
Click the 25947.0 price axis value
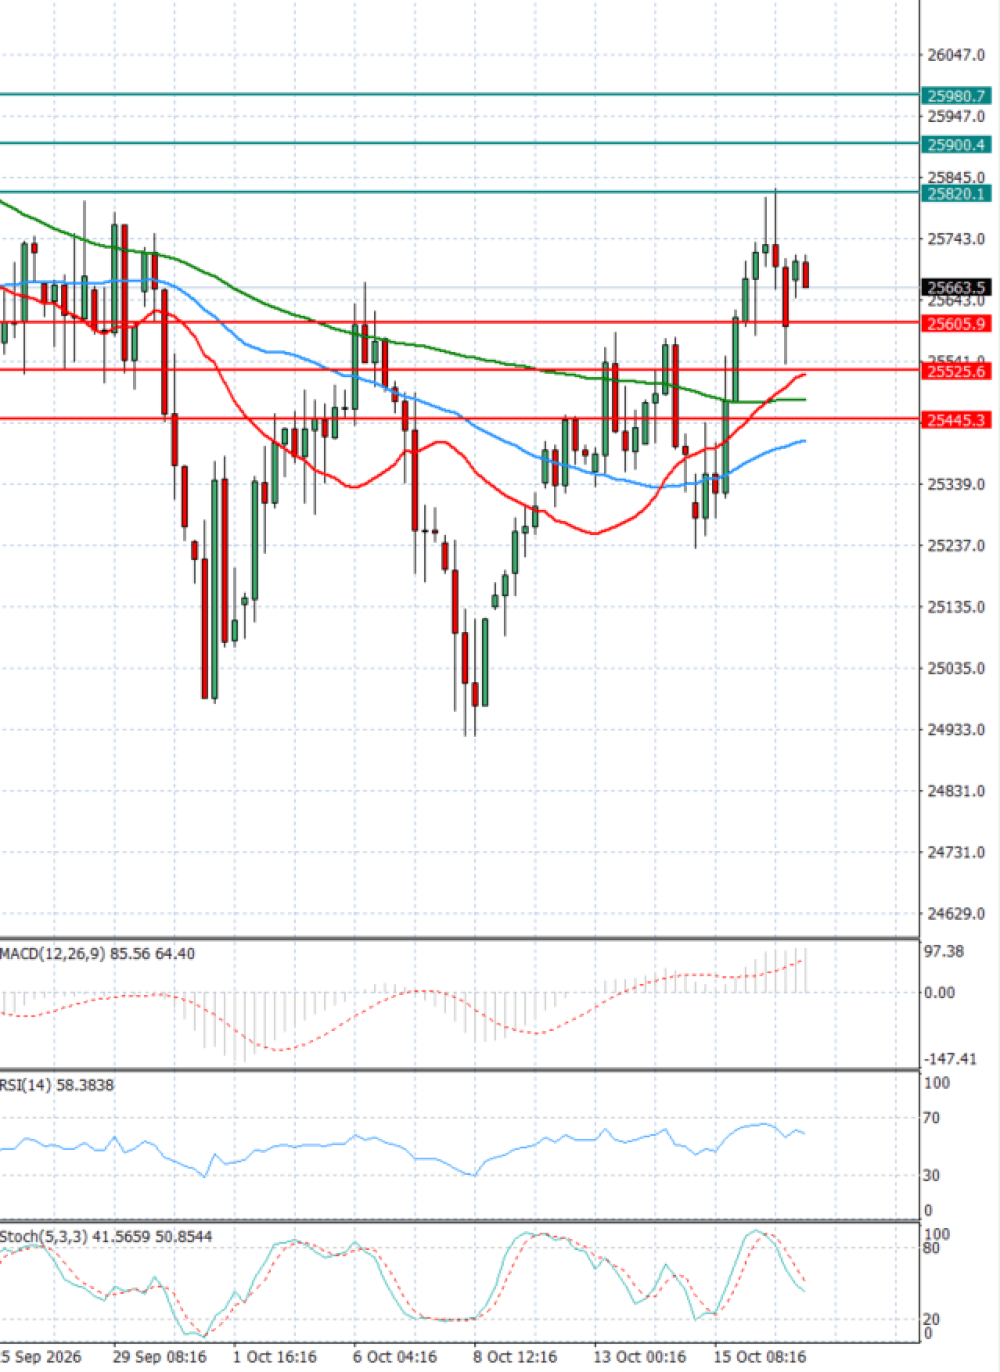956,117
